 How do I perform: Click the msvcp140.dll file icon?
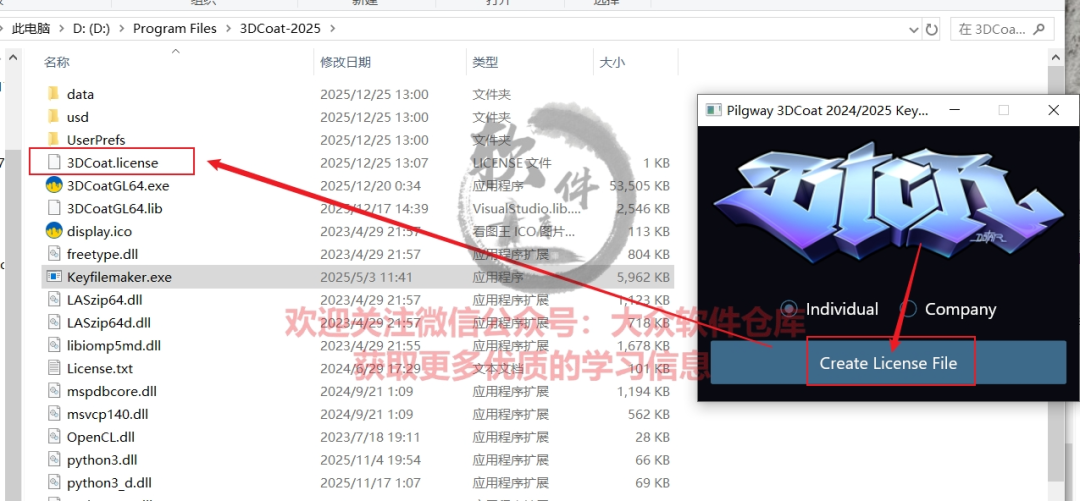click(54, 414)
